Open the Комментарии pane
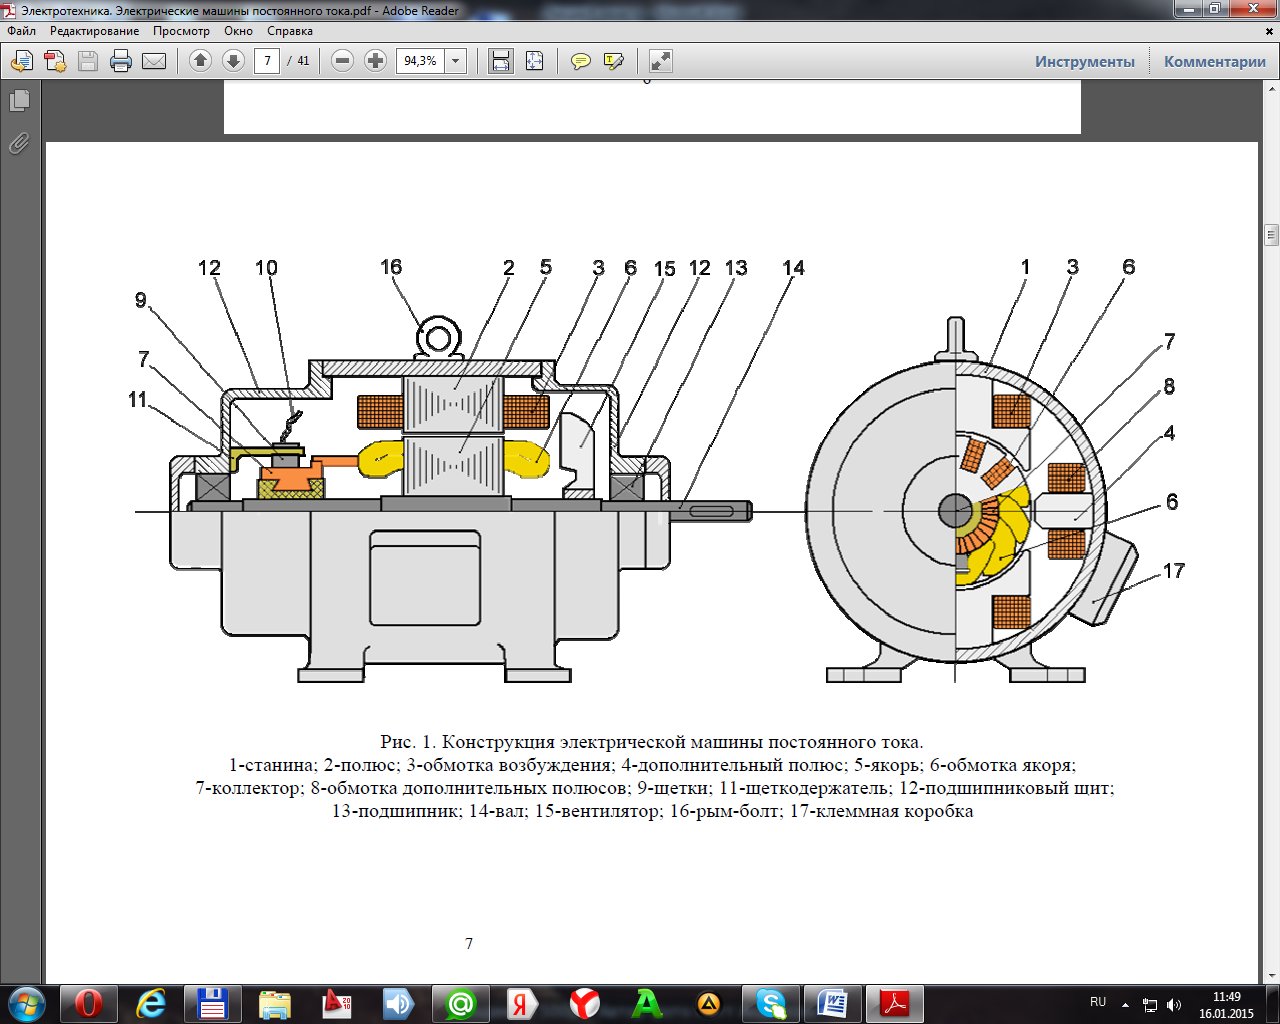The width and height of the screenshot is (1280, 1024). [1214, 61]
